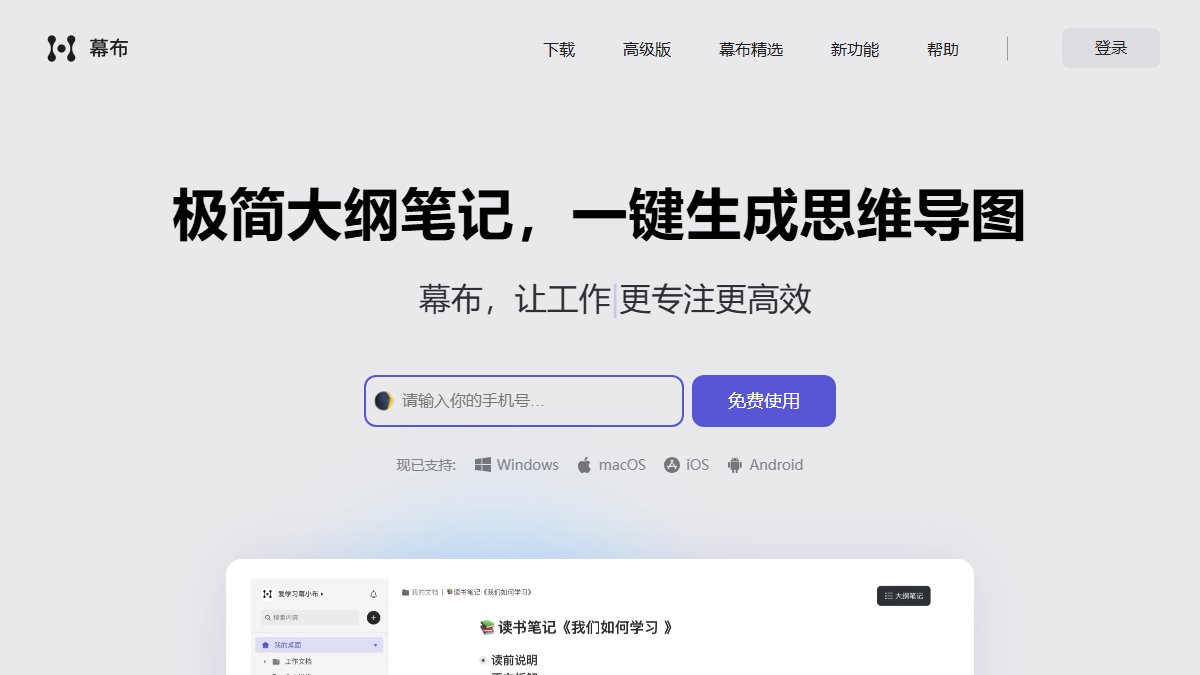Click the plus add button in the preview sidebar

[x=373, y=618]
